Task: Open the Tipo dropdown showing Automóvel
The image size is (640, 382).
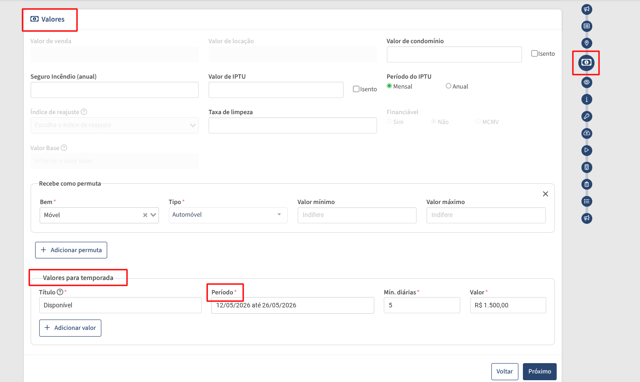Action: [228, 215]
